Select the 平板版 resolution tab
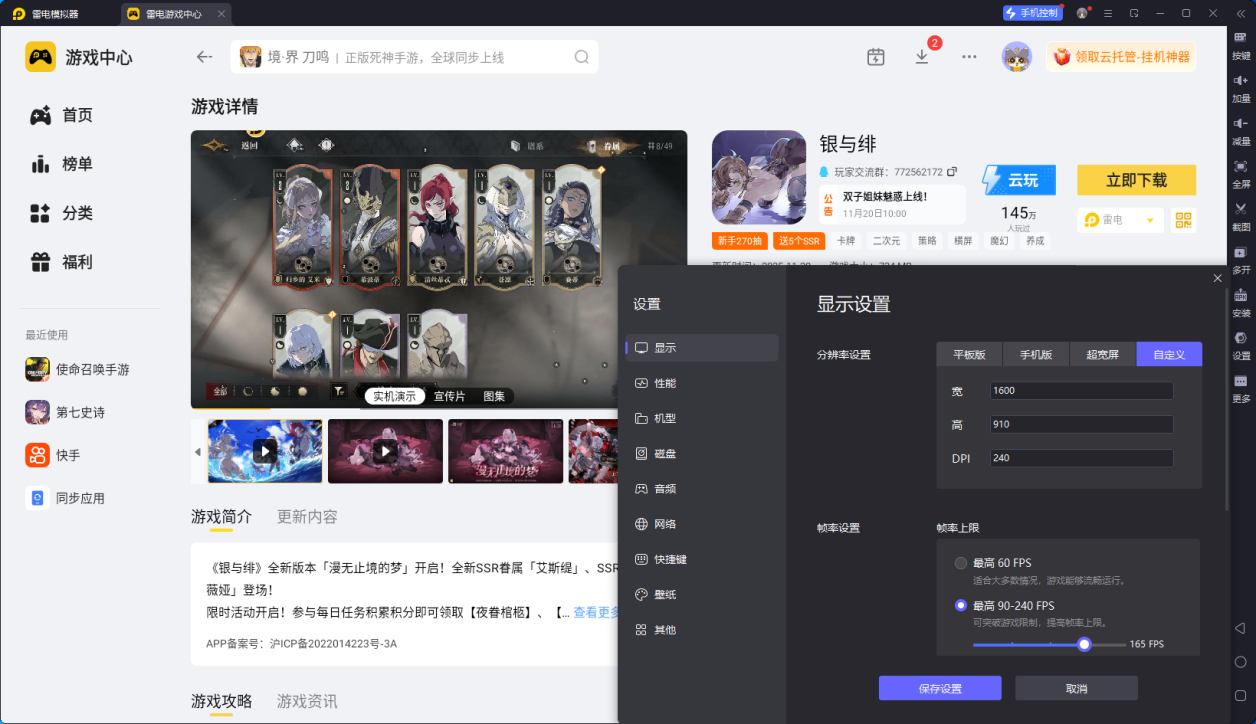This screenshot has height=724, width=1256. [x=970, y=354]
